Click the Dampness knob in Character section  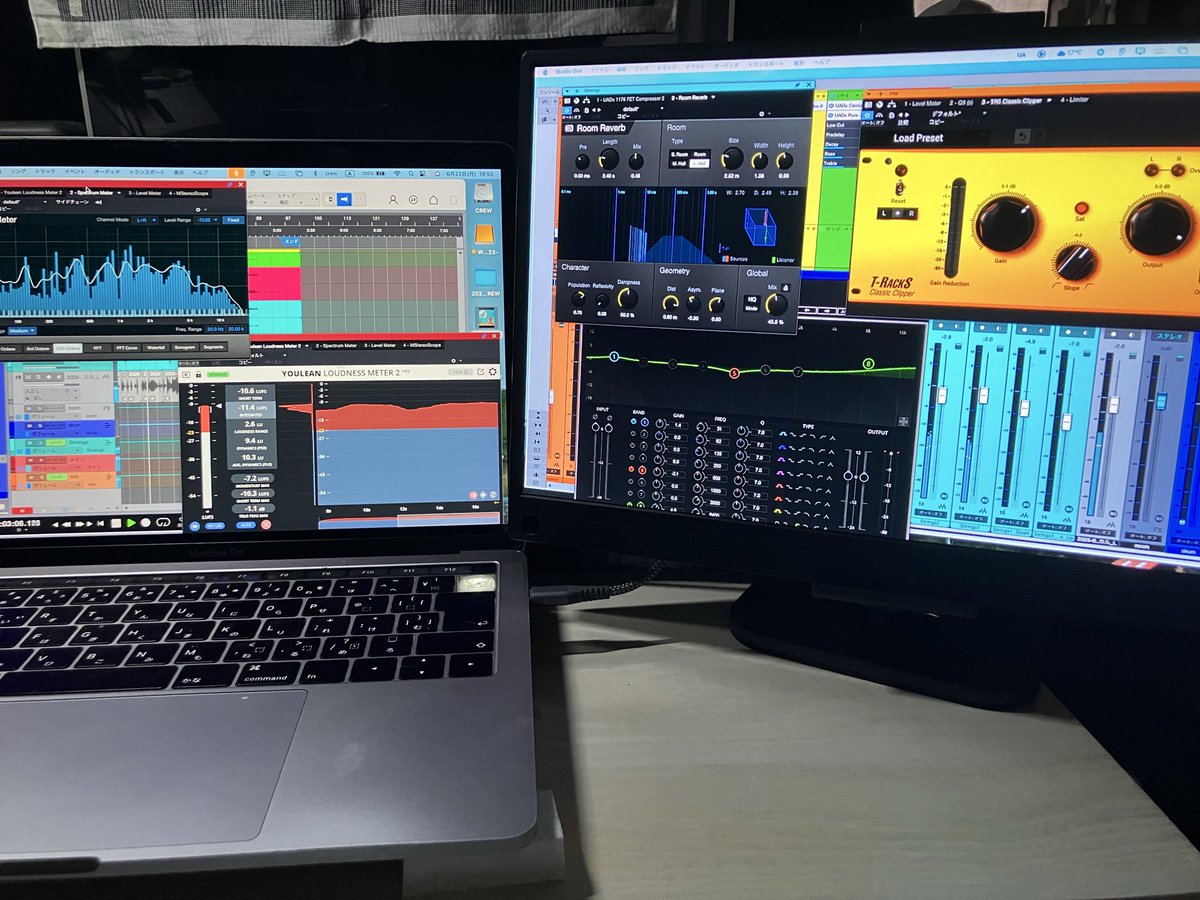pyautogui.click(x=627, y=298)
